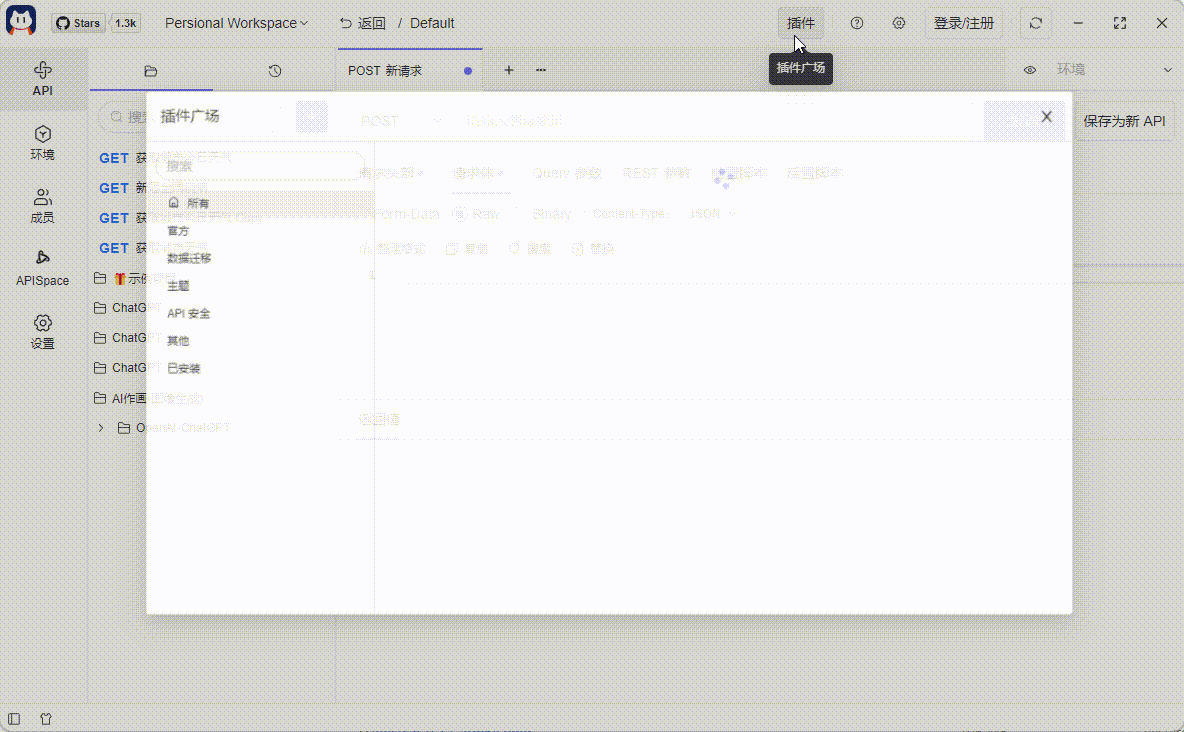Click the shirt theme icon in the bottom bar
The width and height of the screenshot is (1184, 732).
point(46,719)
